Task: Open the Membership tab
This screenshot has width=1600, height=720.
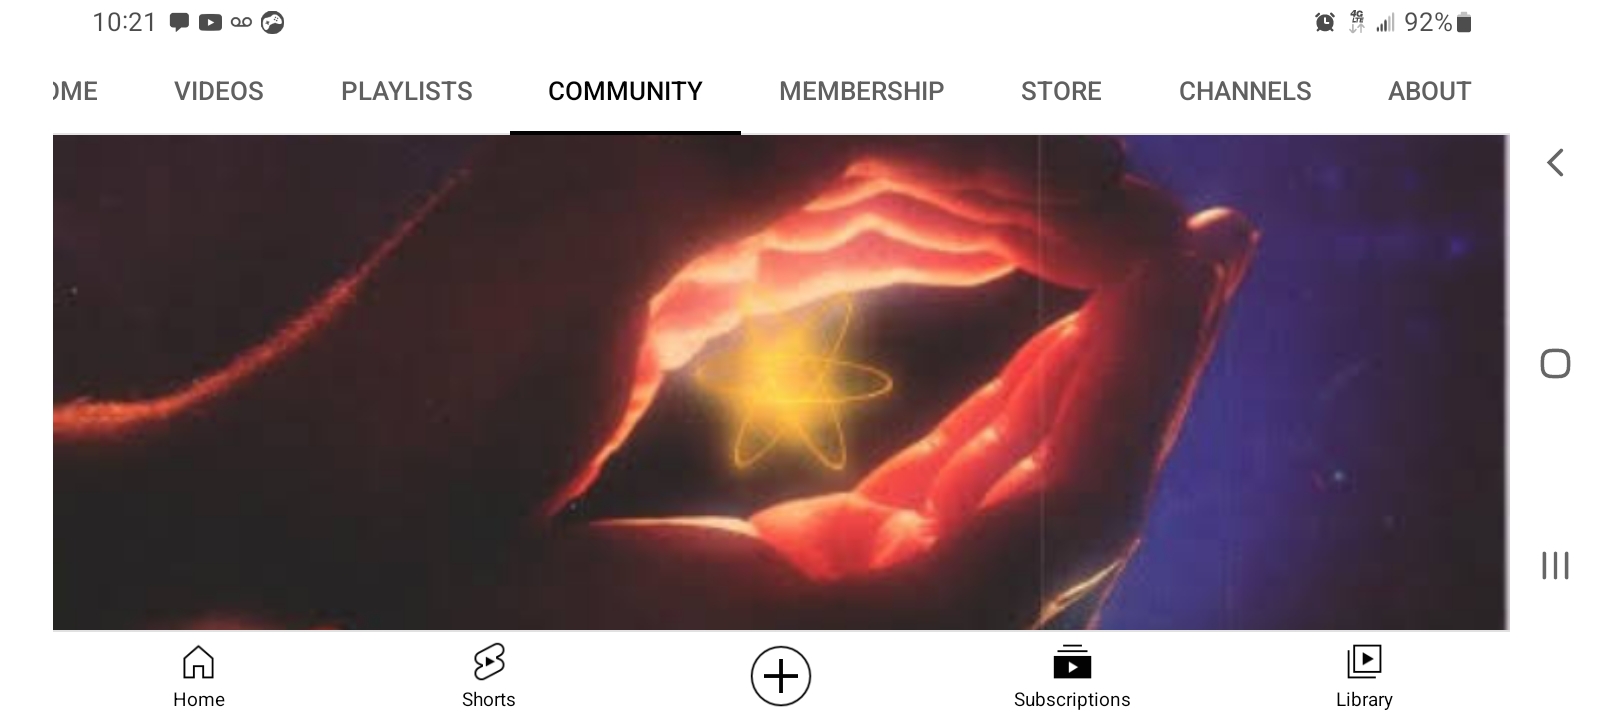Action: pos(861,91)
